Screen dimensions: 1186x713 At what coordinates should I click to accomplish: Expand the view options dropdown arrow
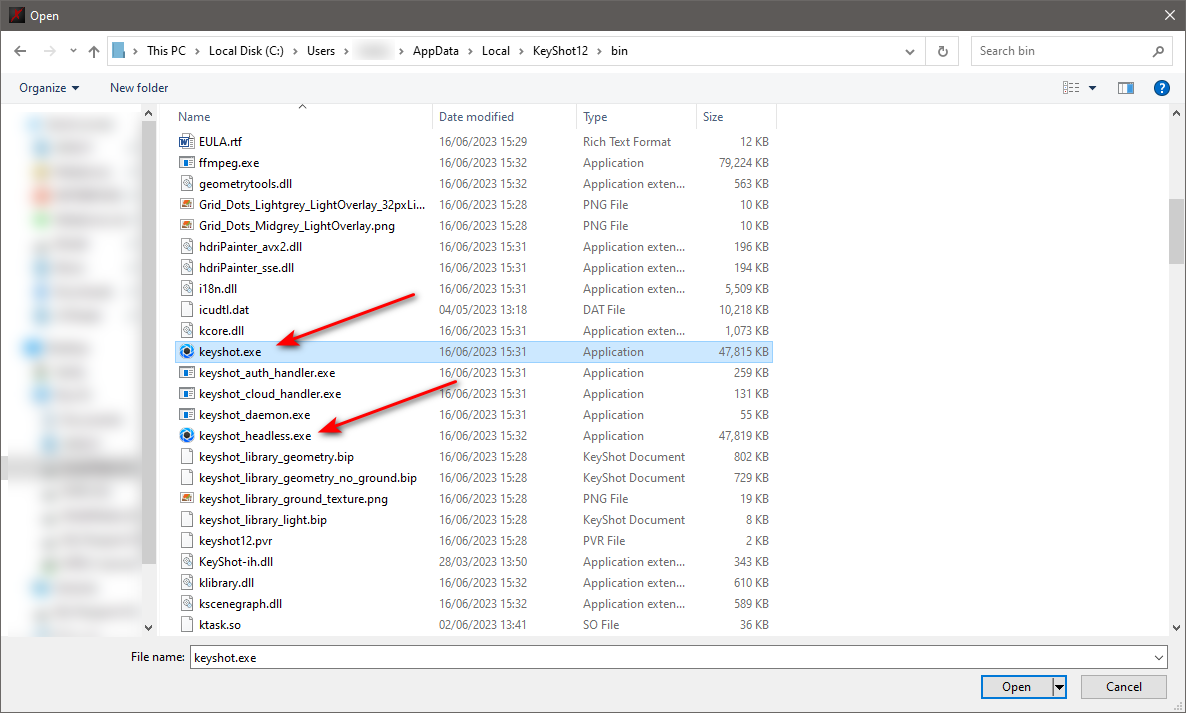coord(1092,88)
